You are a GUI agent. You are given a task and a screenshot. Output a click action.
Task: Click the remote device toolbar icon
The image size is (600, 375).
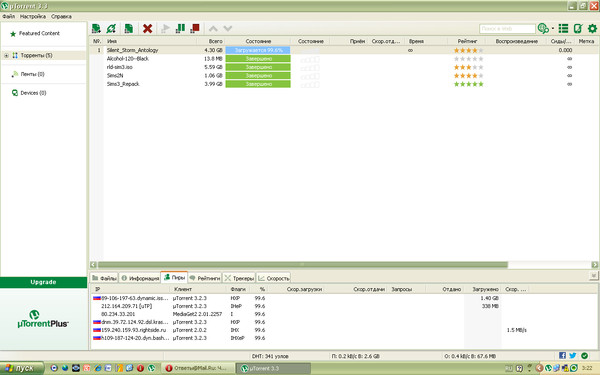coord(578,28)
